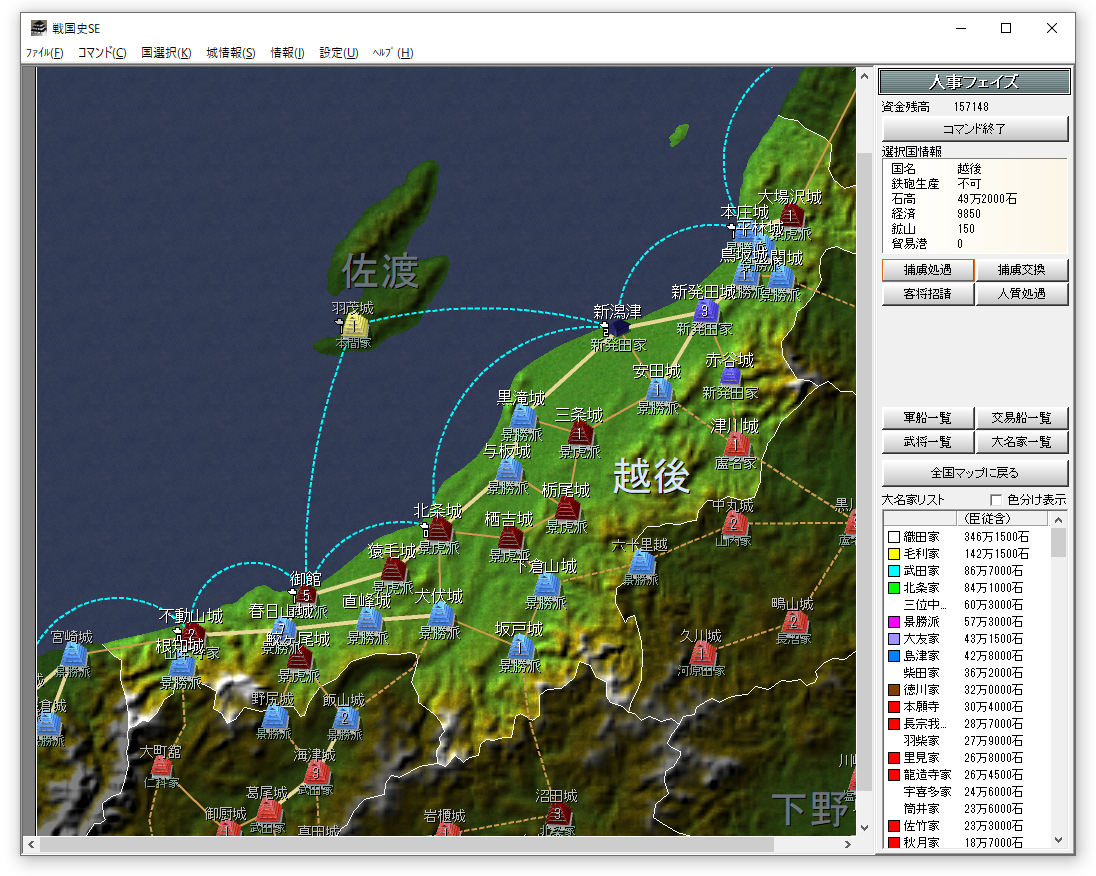Select 武田家 in the daimyo list
Screen dimensions: 1096x876
(921, 571)
